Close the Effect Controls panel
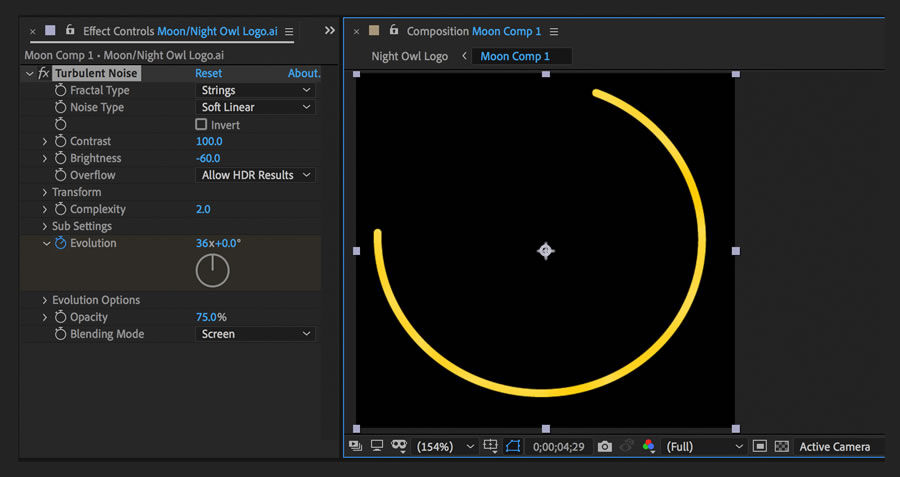Viewport: 900px width, 477px height. [x=33, y=32]
